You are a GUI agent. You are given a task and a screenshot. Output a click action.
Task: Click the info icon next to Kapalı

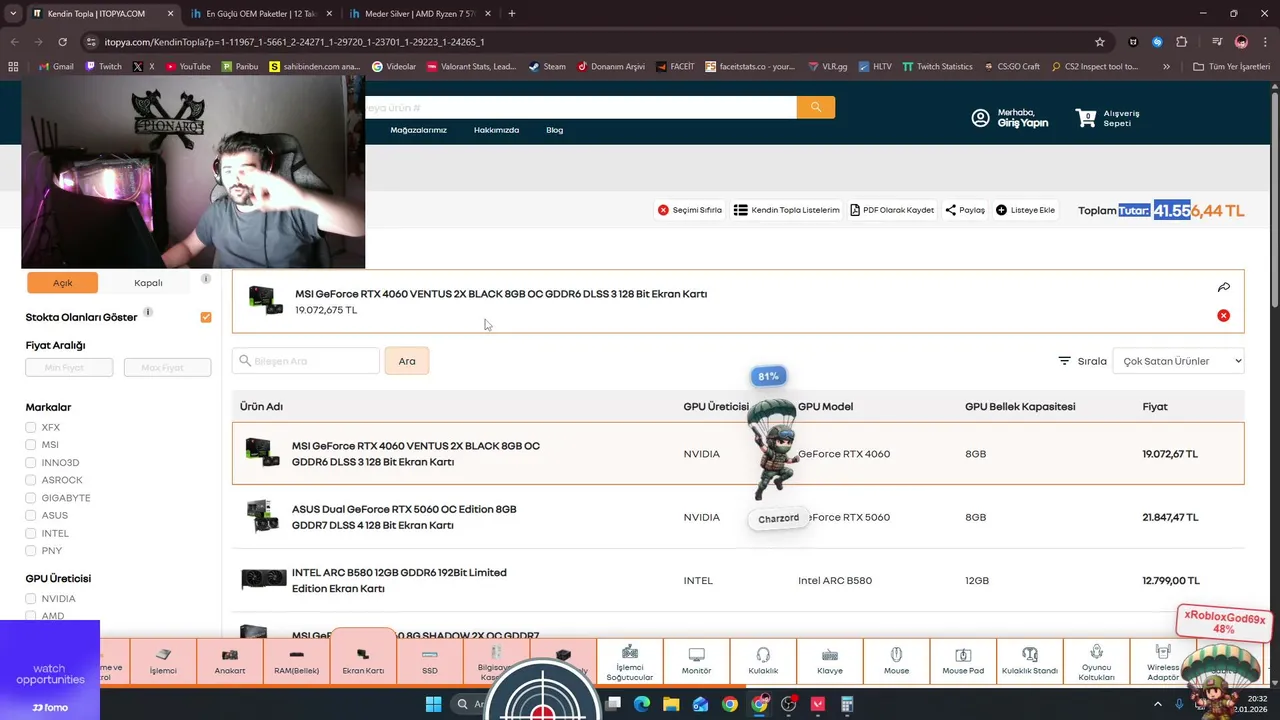(x=206, y=279)
